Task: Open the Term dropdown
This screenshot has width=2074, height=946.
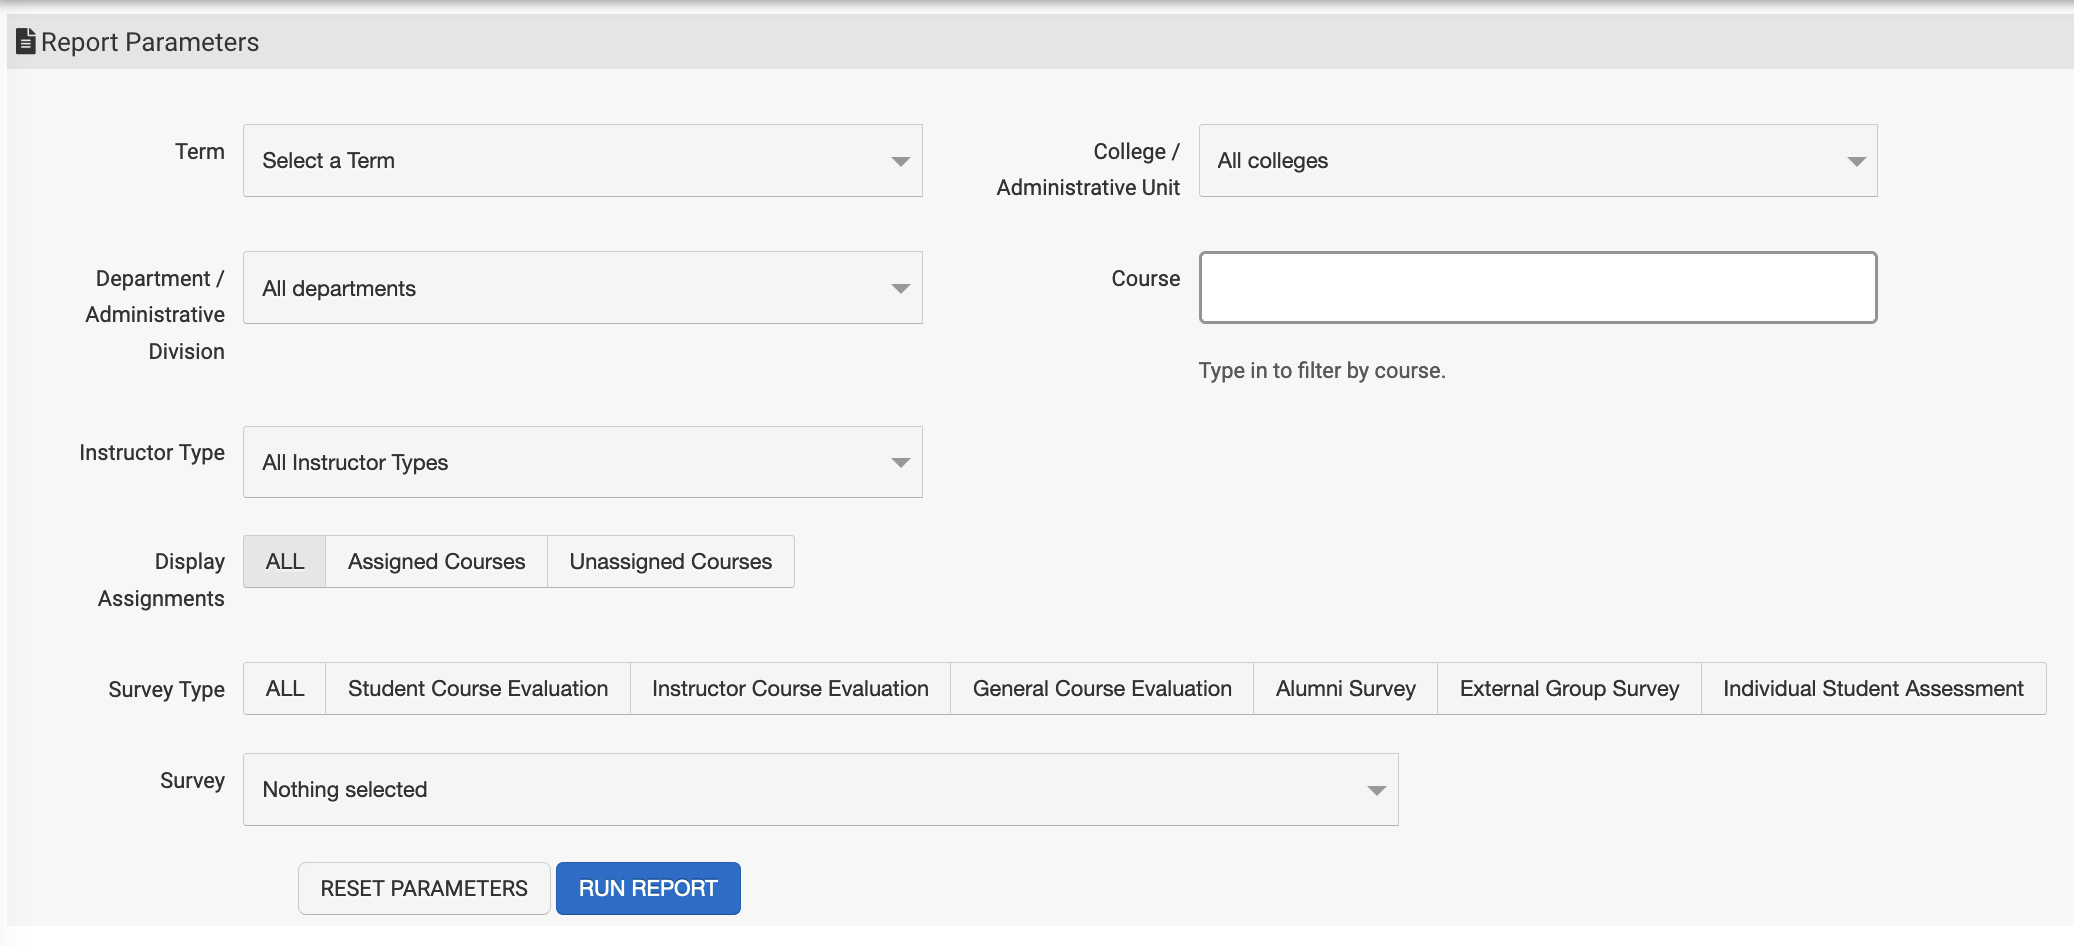Action: (x=582, y=161)
